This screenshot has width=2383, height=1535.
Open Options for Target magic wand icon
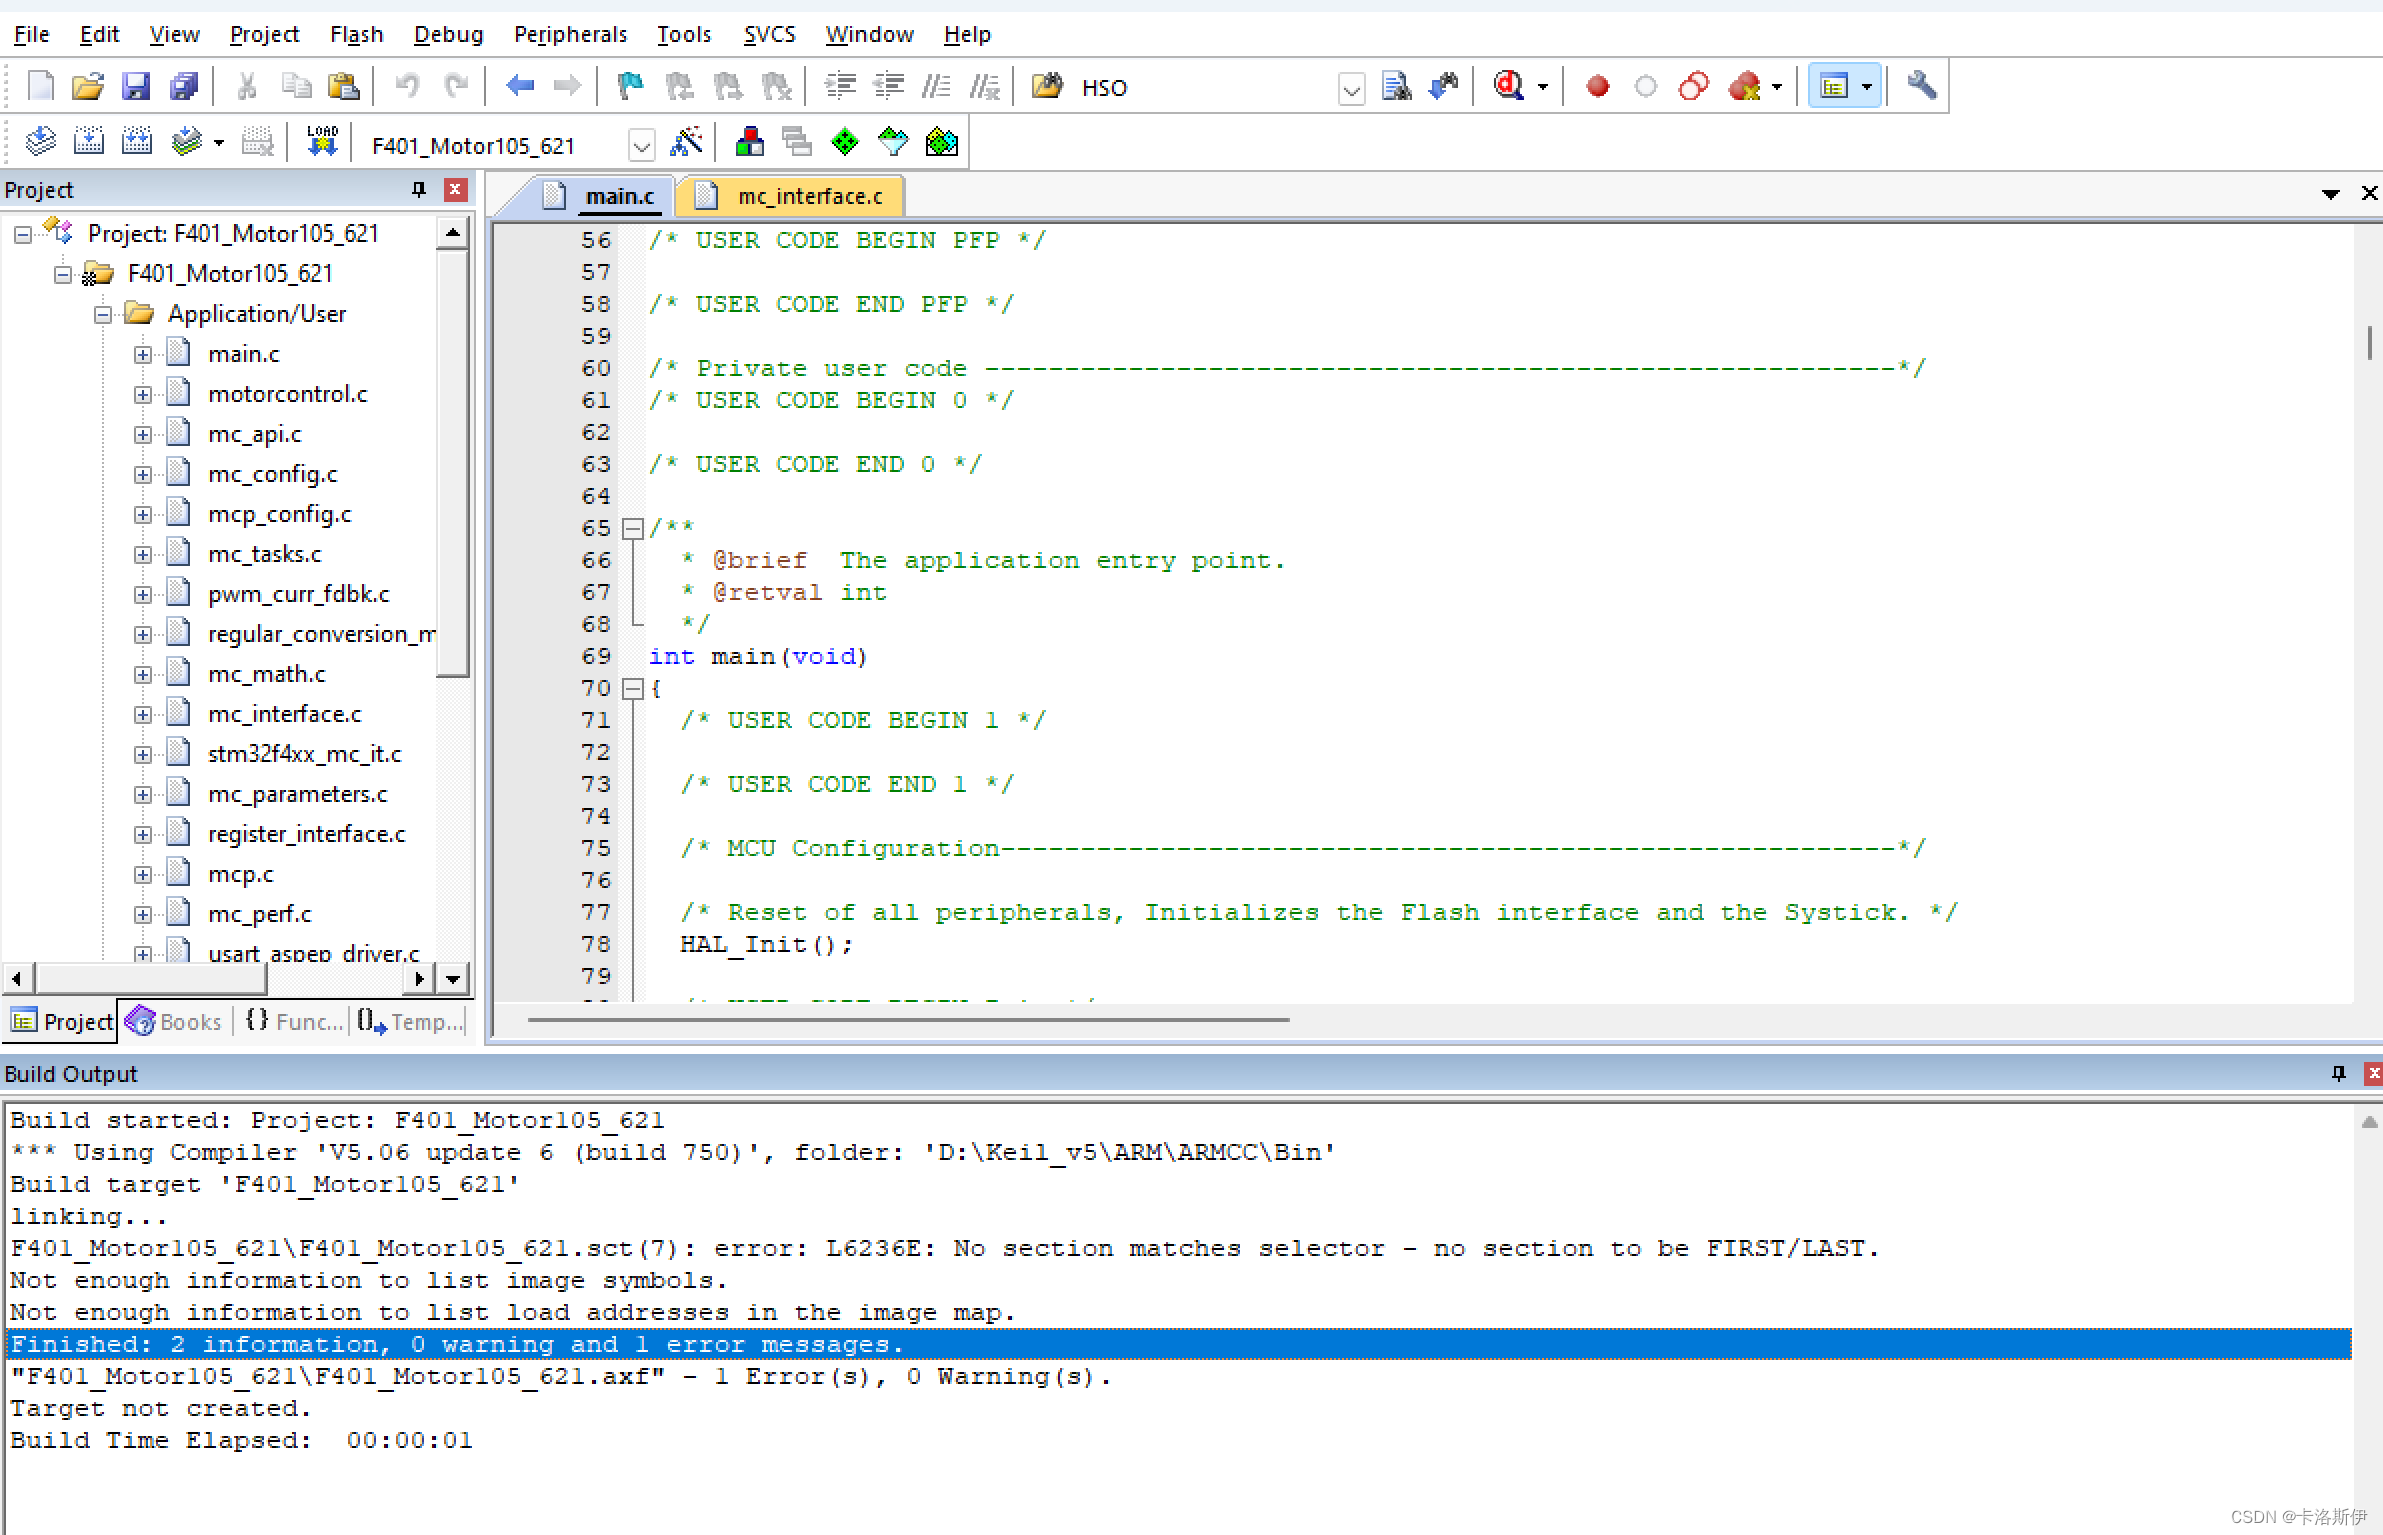(x=686, y=143)
